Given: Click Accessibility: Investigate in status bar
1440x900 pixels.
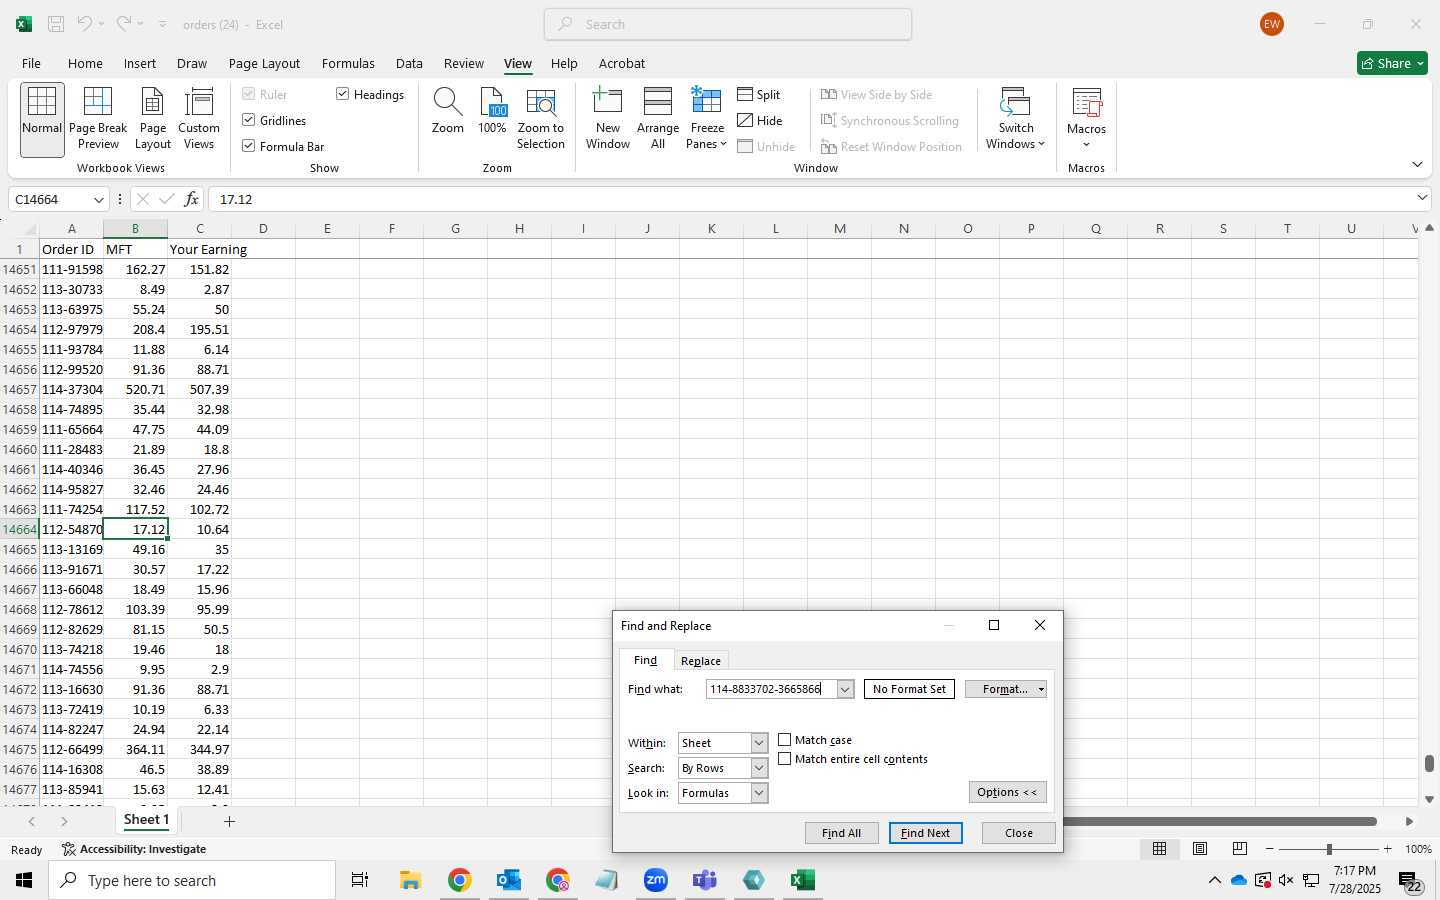Looking at the screenshot, I should (134, 849).
